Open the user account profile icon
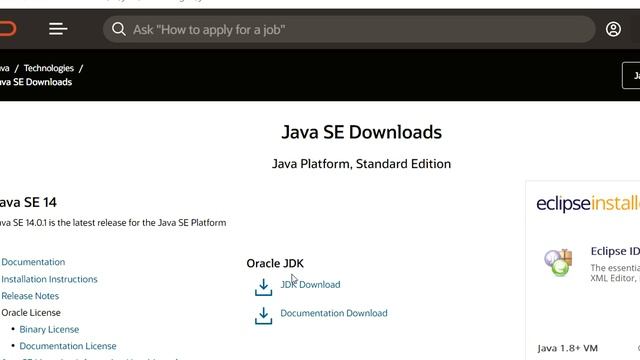Screen dimensions: 640x360 (x=613, y=29)
